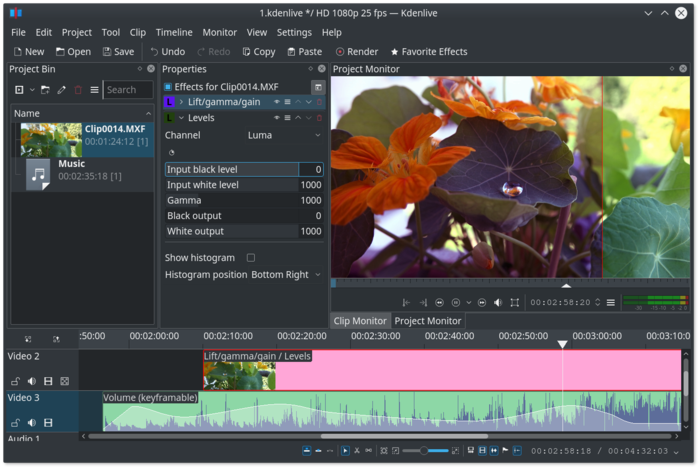Open the Timeline menu
This screenshot has height=469, width=700.
(174, 32)
